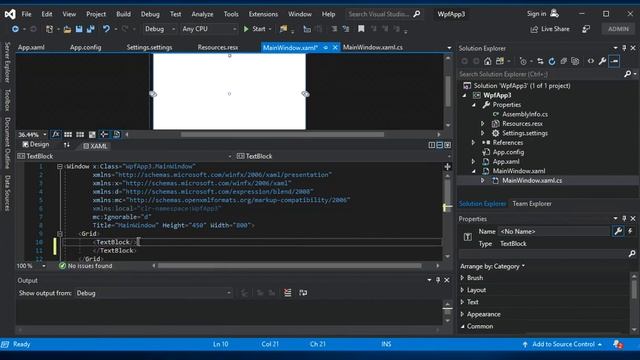The height and width of the screenshot is (360, 640).
Task: Toggle snap to gridlines icon
Action: [80, 134]
